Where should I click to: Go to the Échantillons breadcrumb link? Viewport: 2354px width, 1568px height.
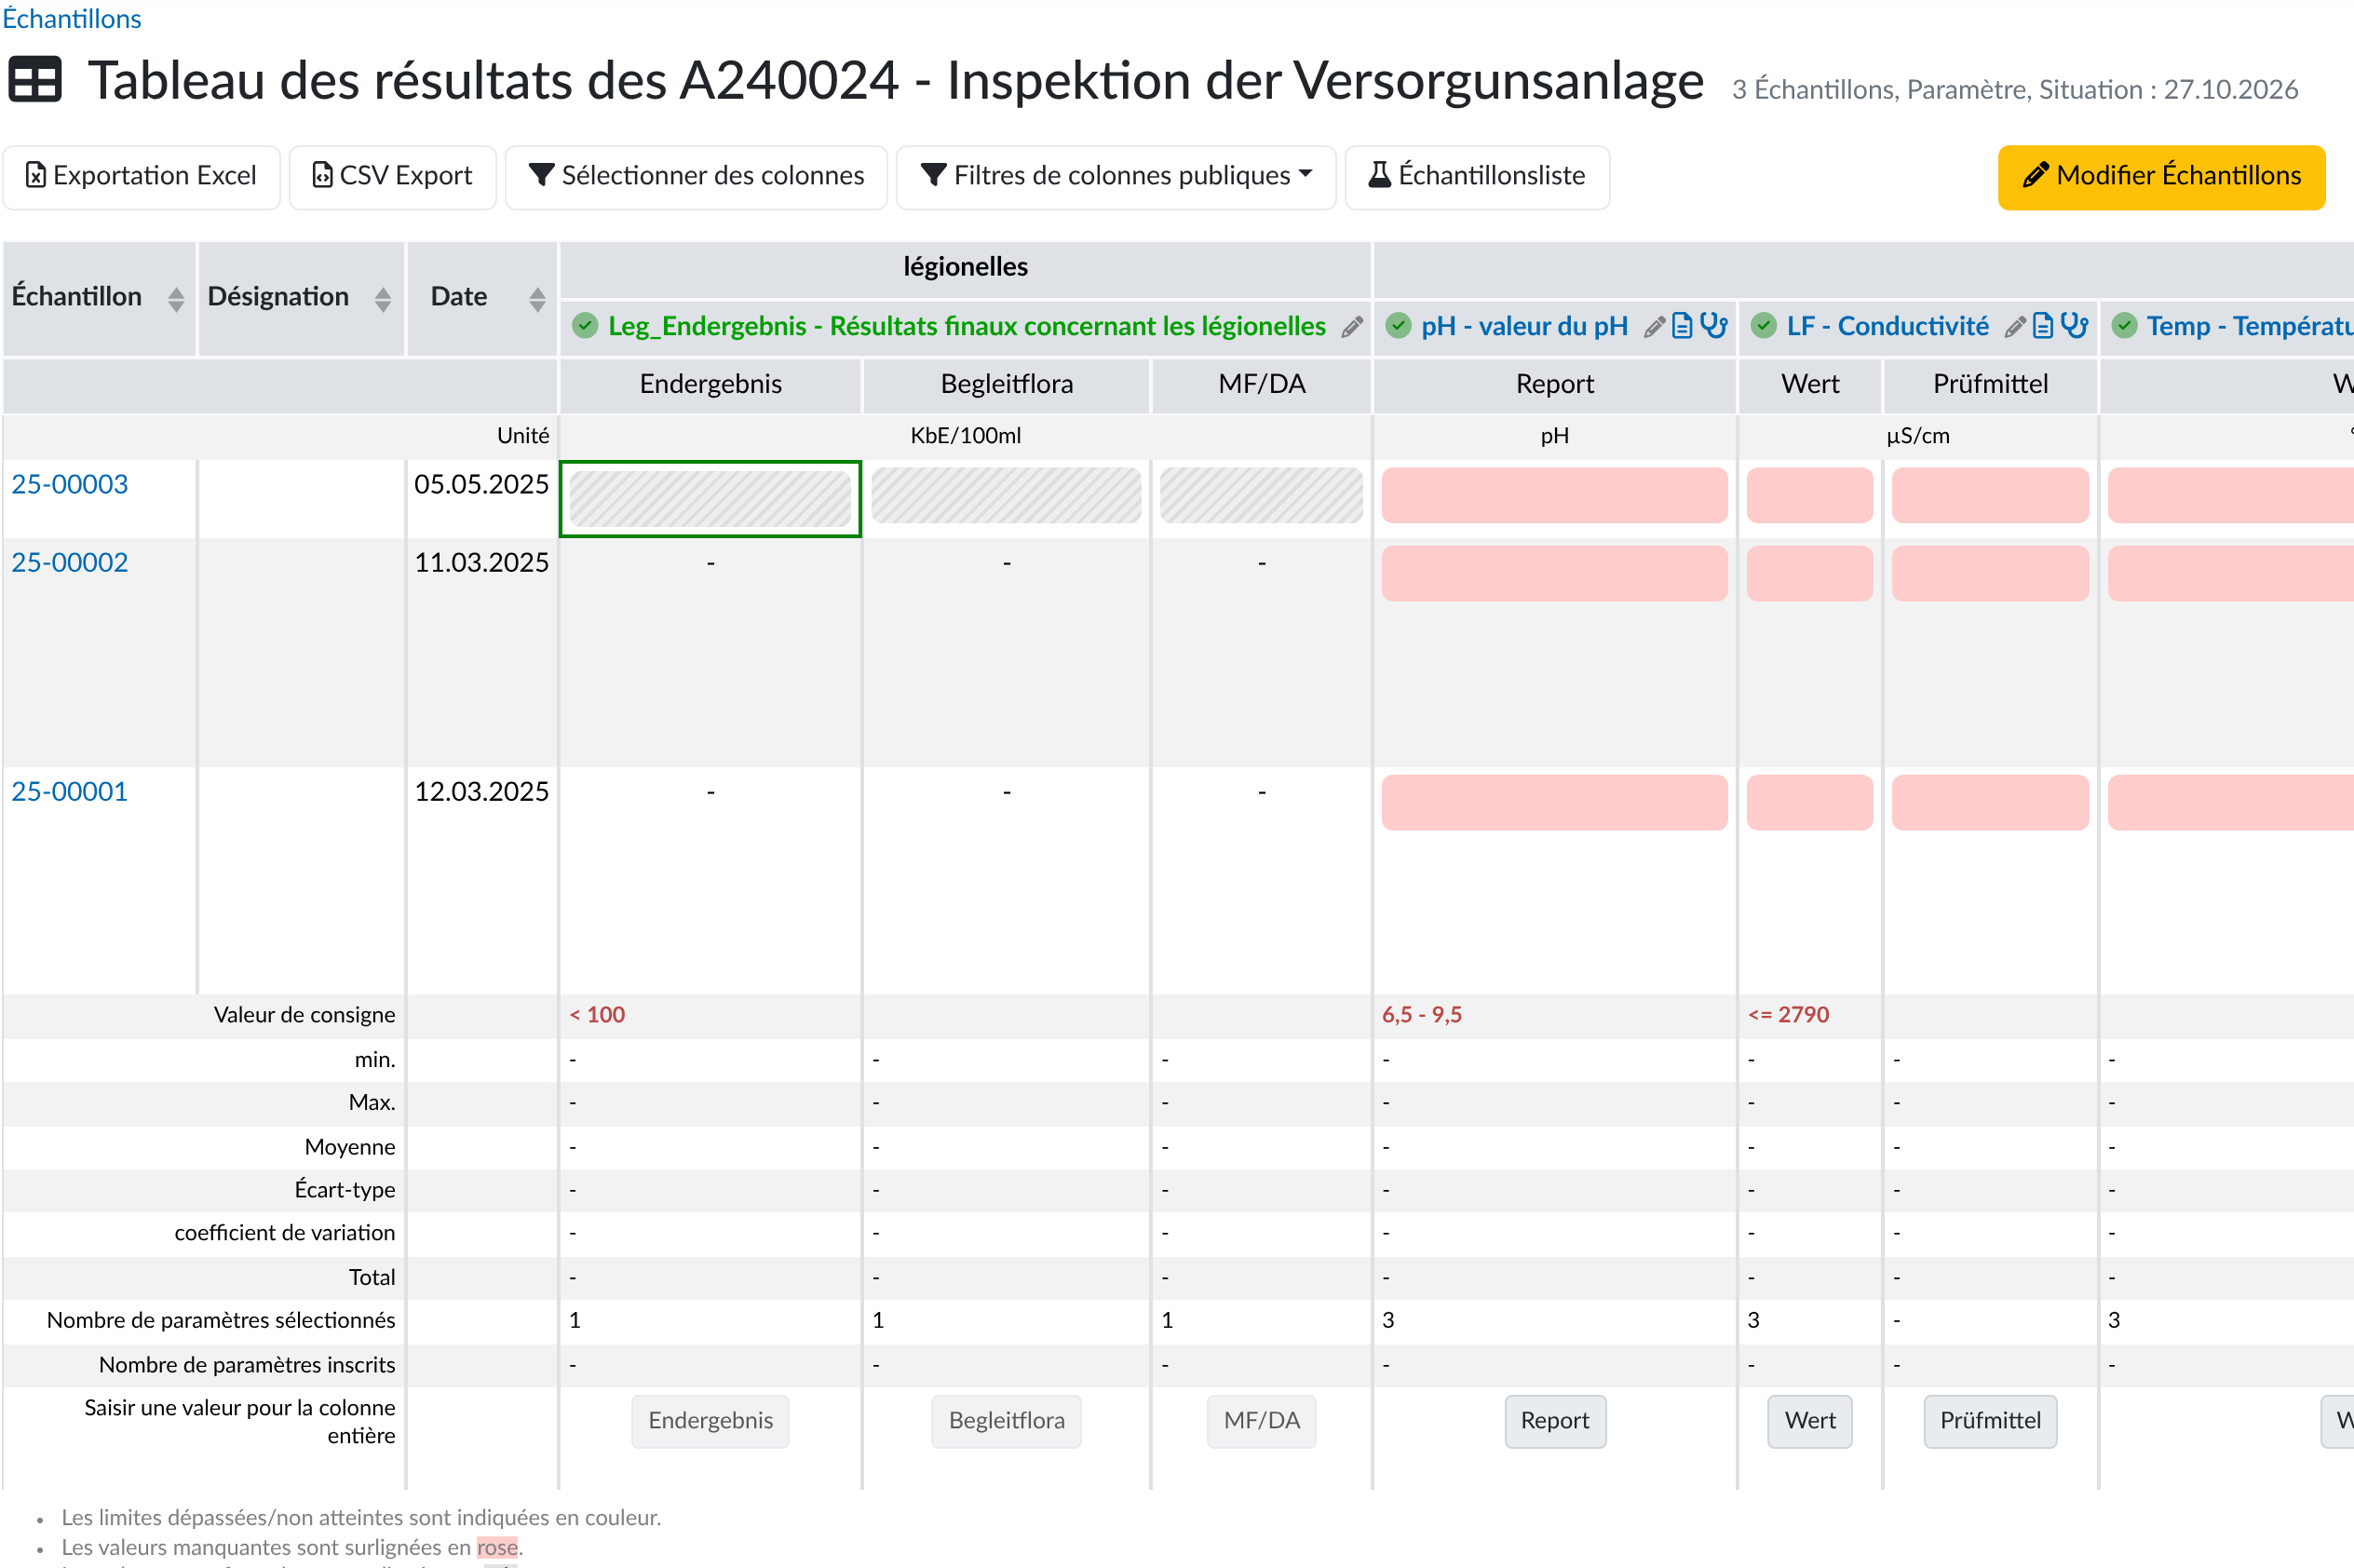pos(72,18)
